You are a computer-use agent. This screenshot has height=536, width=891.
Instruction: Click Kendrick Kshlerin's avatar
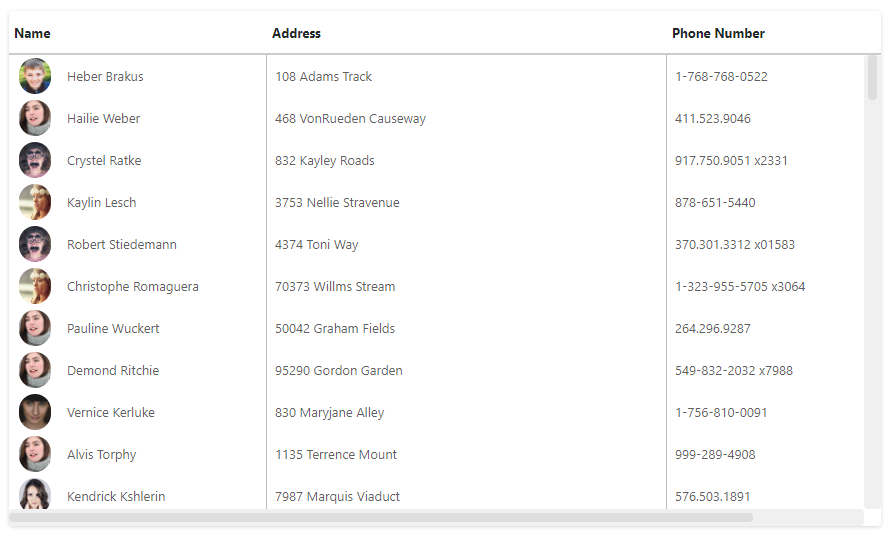tap(35, 494)
